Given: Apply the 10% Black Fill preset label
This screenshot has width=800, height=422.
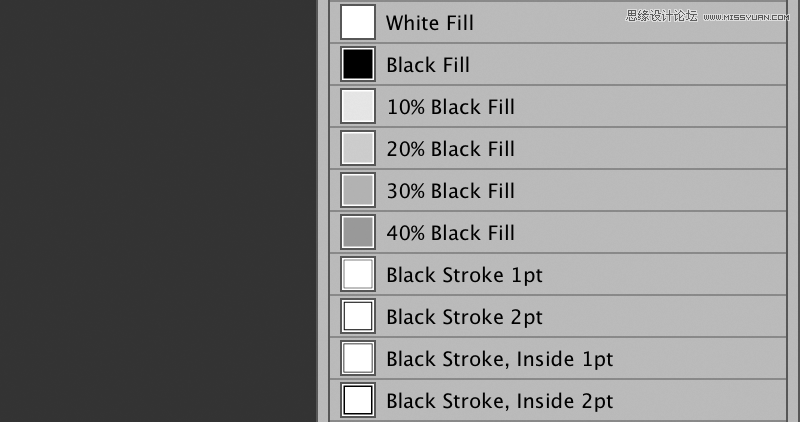Looking at the screenshot, I should click(451, 107).
